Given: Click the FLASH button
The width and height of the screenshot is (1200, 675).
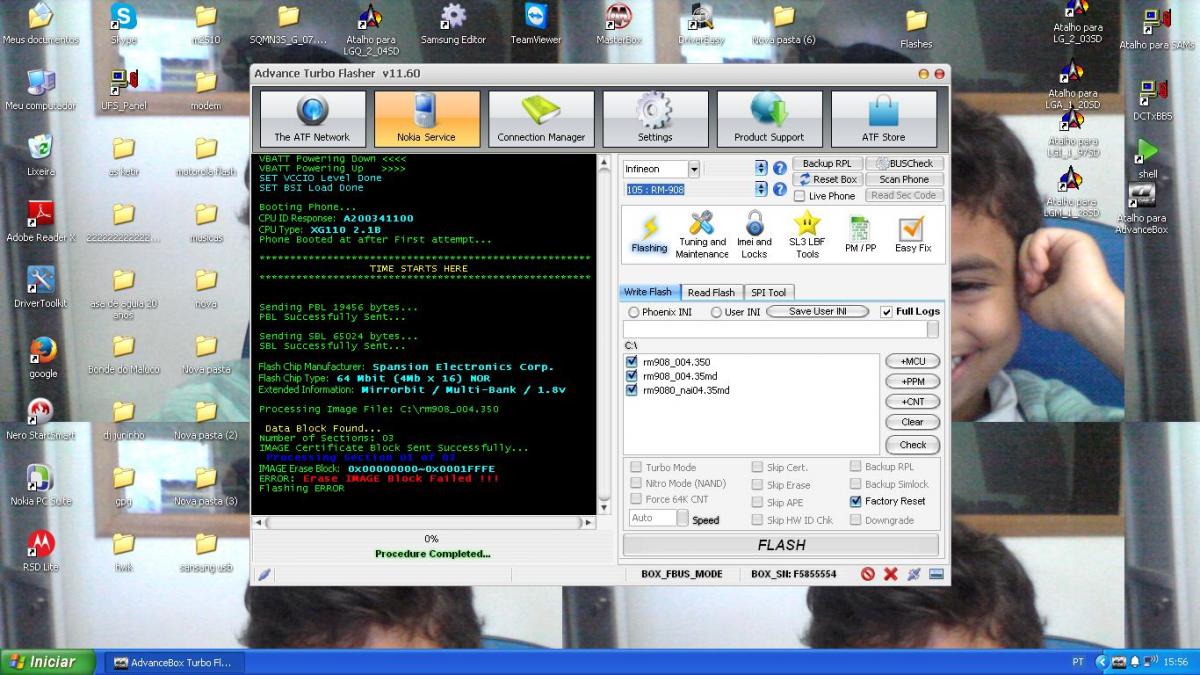Looking at the screenshot, I should (781, 545).
